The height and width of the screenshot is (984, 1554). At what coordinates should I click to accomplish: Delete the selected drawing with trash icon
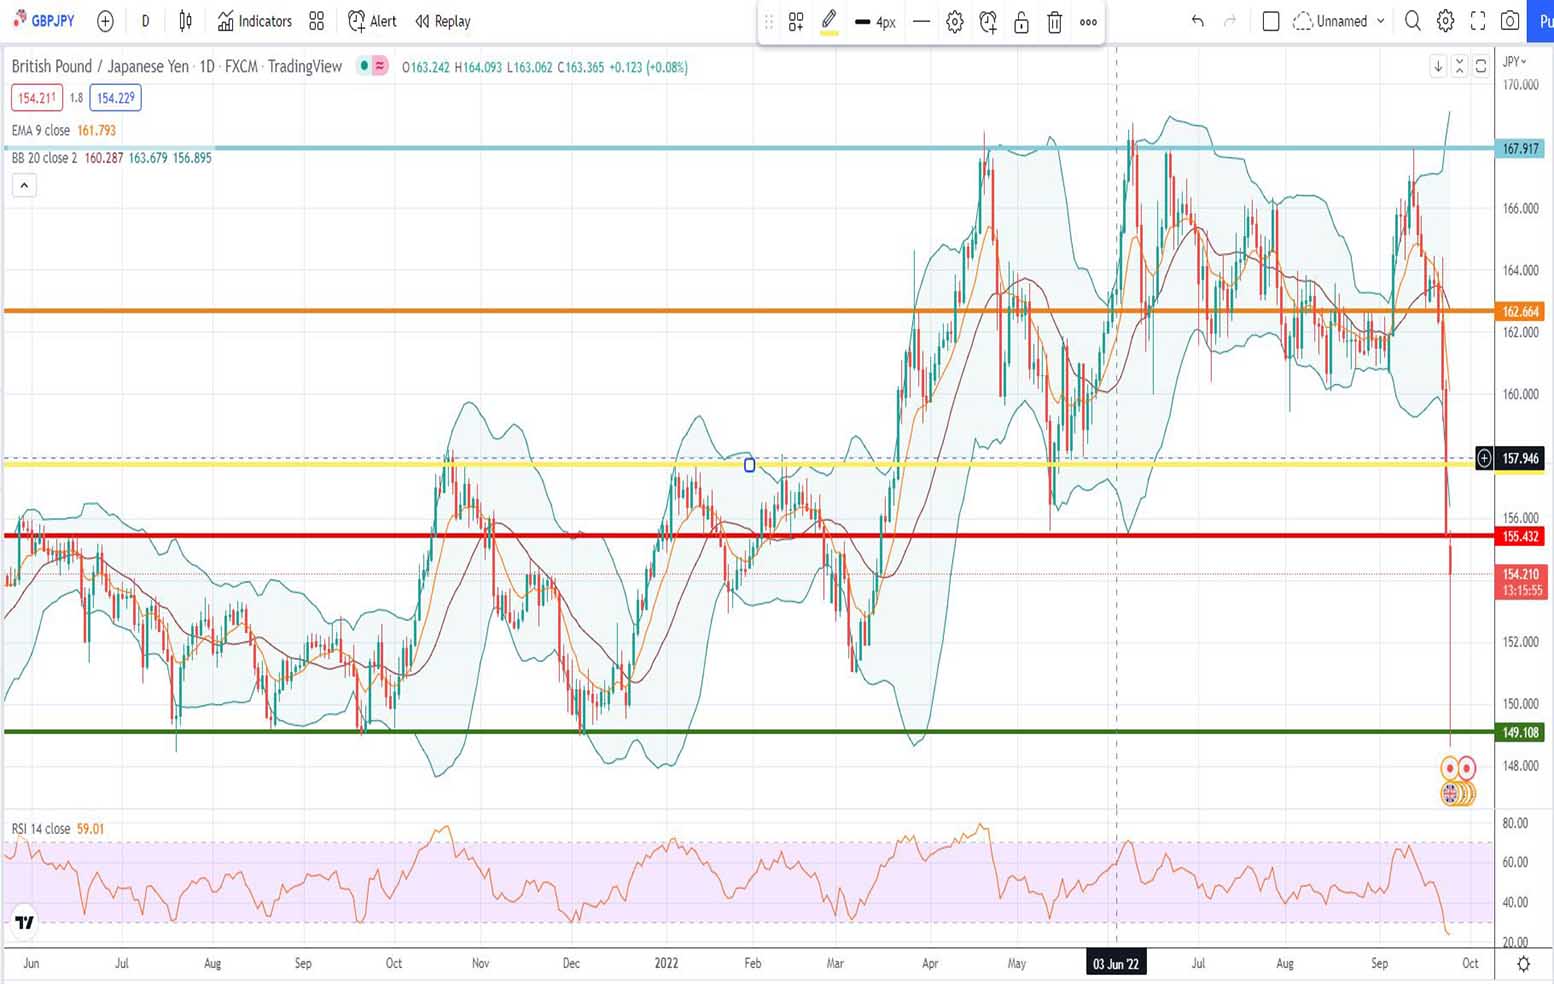coord(1054,22)
